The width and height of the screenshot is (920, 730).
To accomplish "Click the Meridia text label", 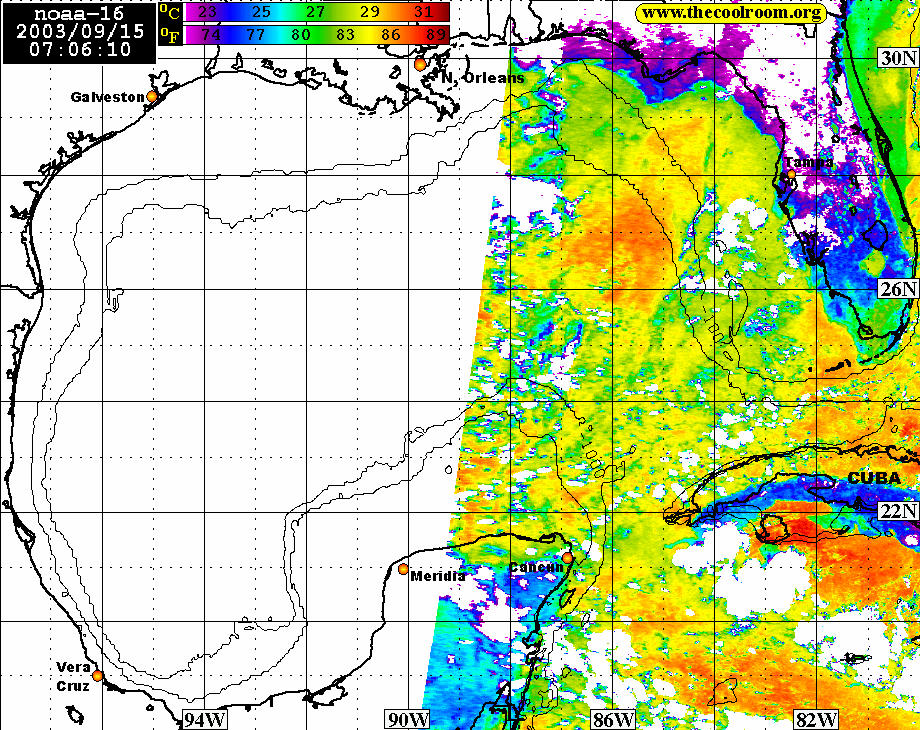I will point(438,576).
